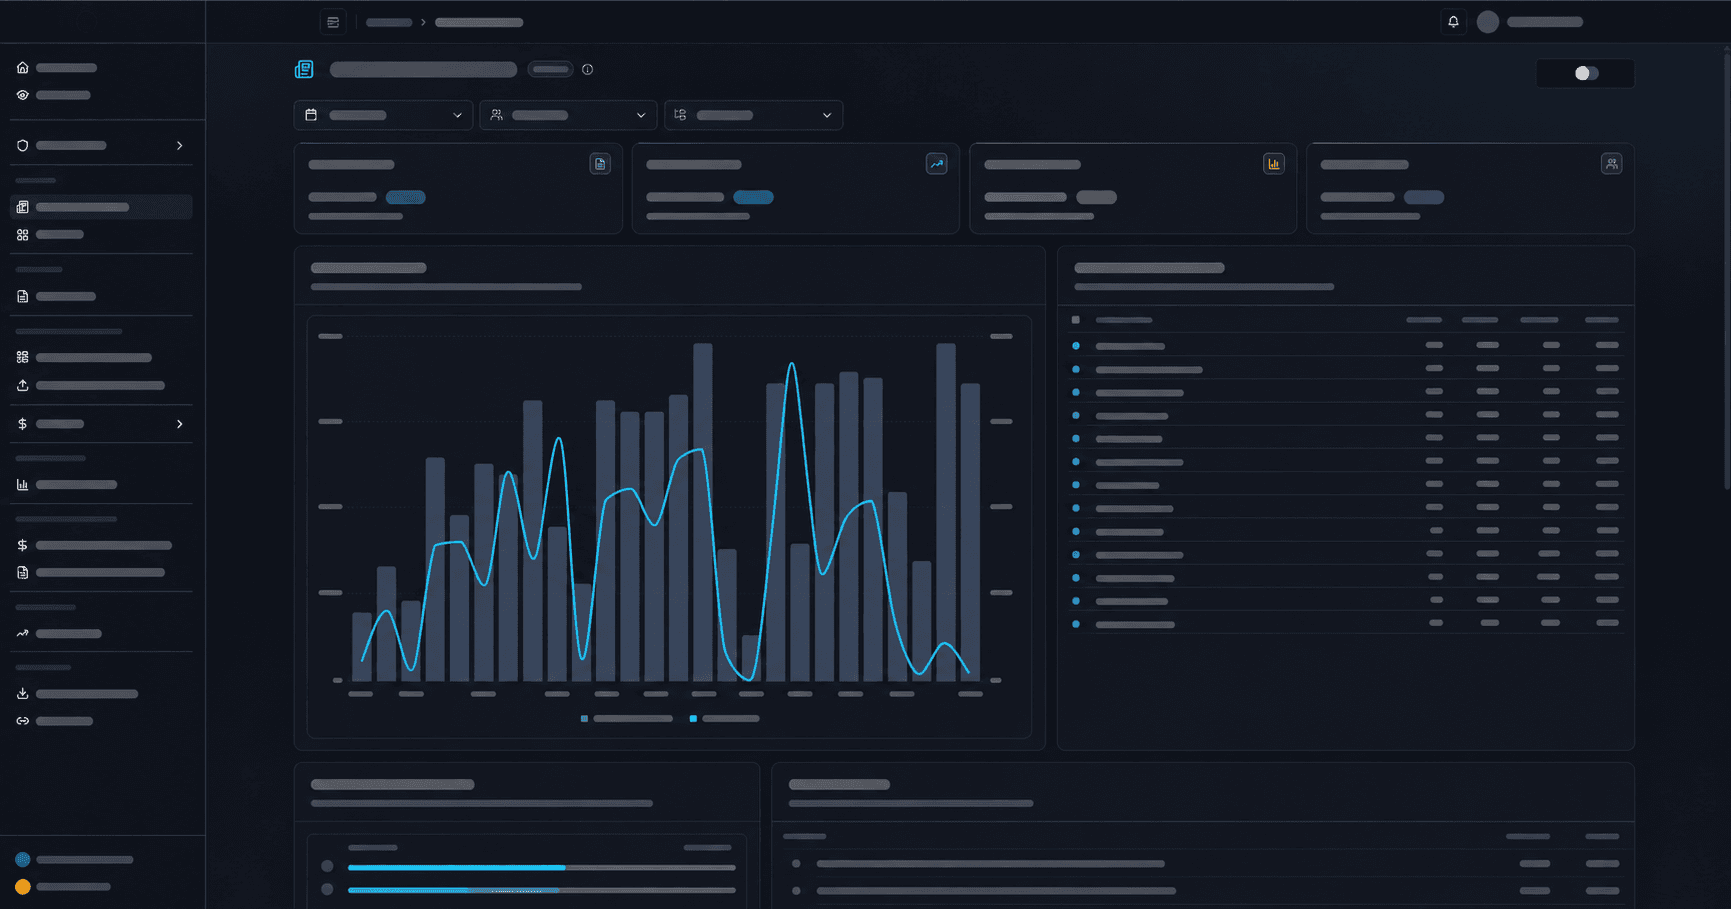Select the upload tray icon in sidebar
Viewport: 1731px width, 909px height.
pos(23,385)
